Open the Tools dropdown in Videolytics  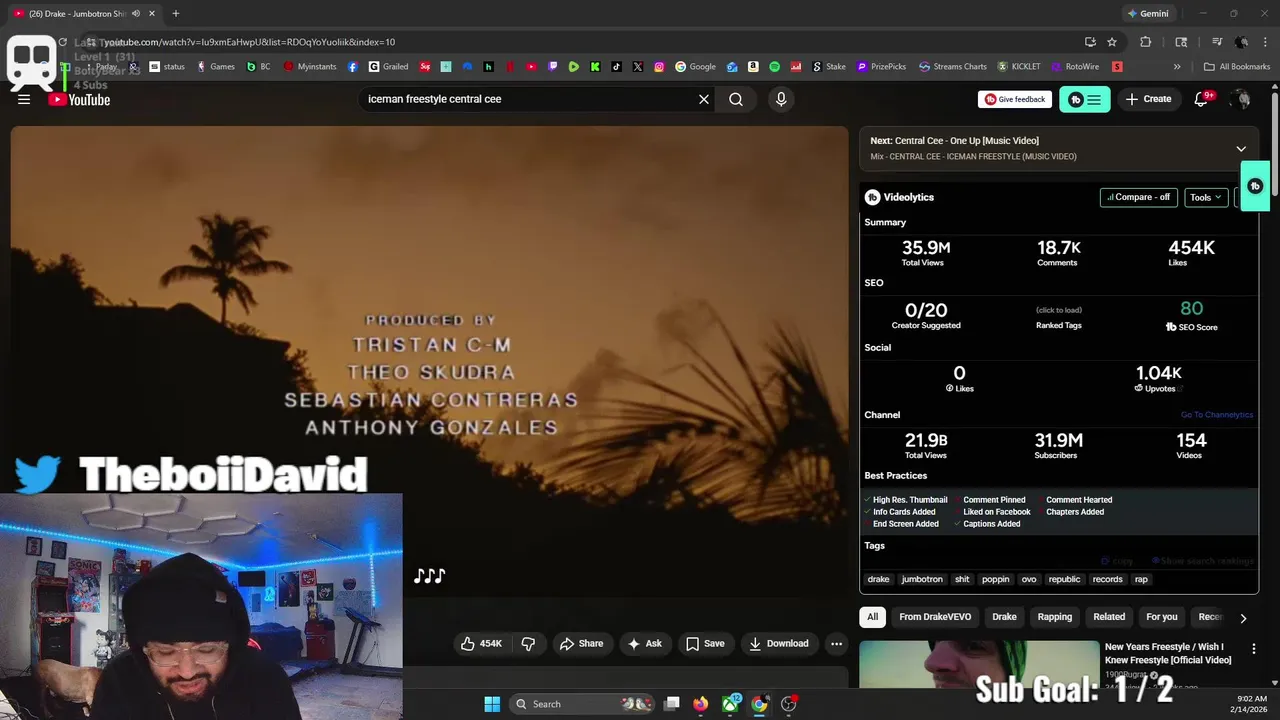click(x=1205, y=197)
